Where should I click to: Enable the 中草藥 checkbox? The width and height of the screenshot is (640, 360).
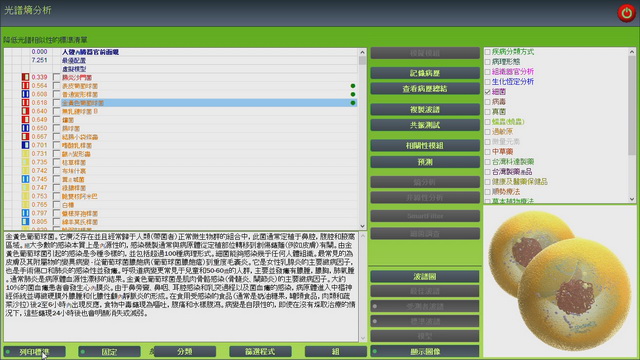click(487, 152)
